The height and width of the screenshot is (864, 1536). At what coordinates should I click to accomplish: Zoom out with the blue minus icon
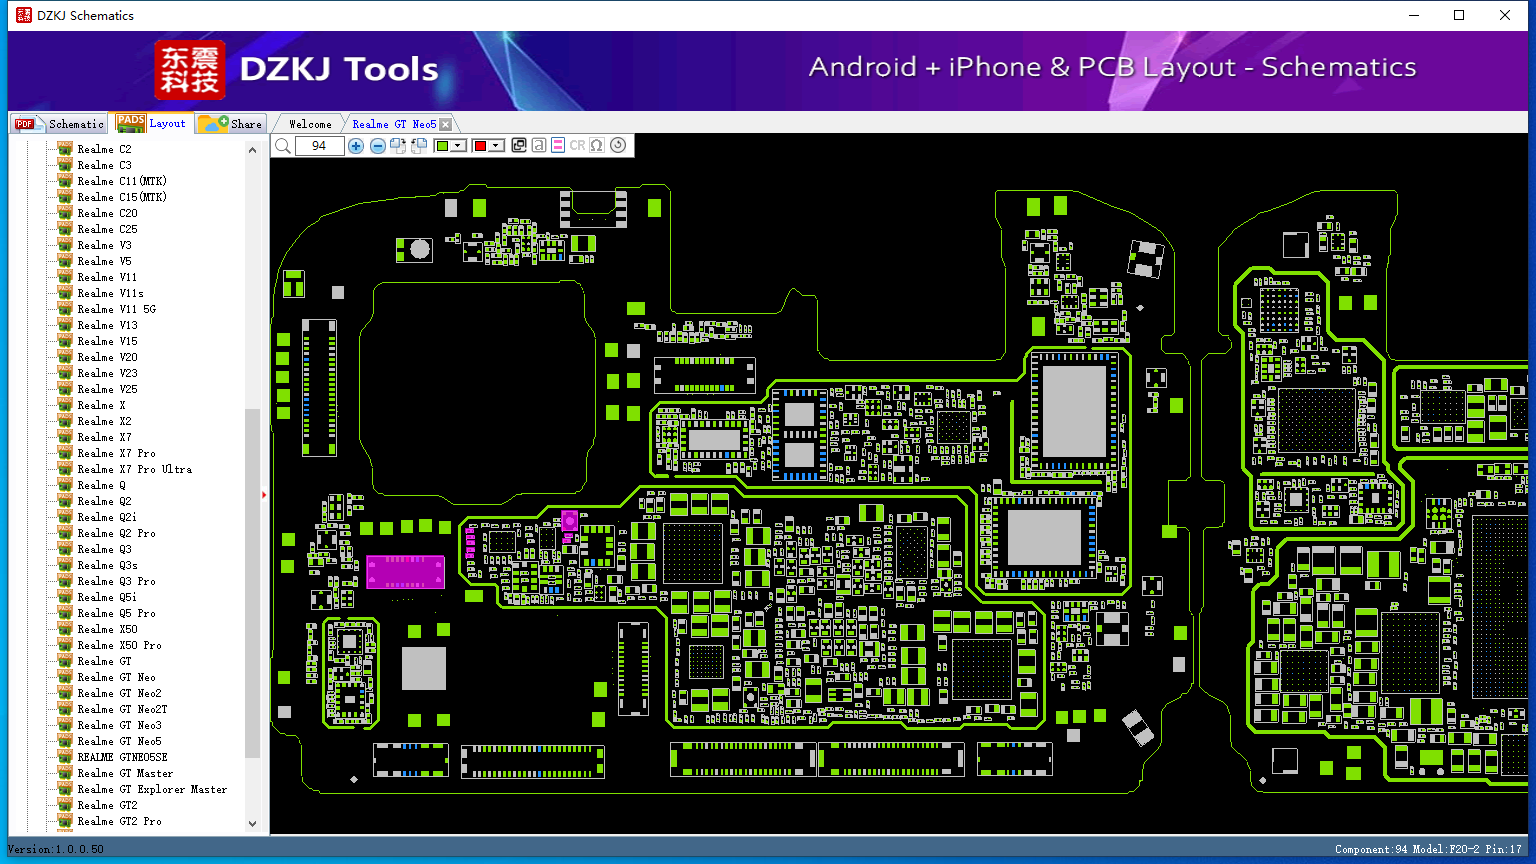(377, 146)
